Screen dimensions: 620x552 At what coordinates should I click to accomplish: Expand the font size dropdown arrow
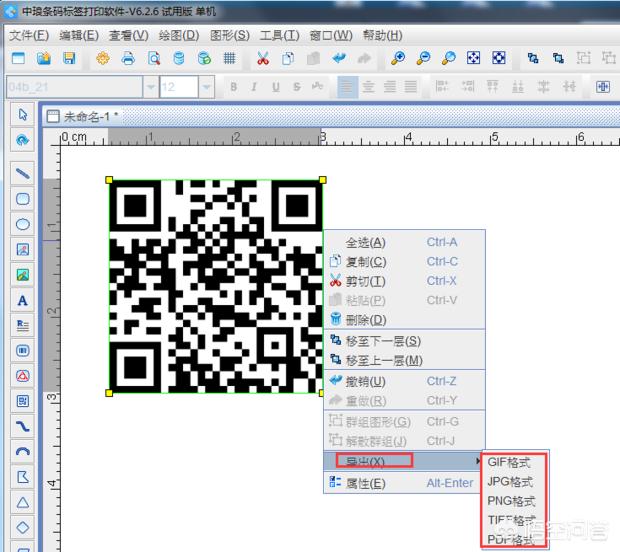(x=206, y=87)
